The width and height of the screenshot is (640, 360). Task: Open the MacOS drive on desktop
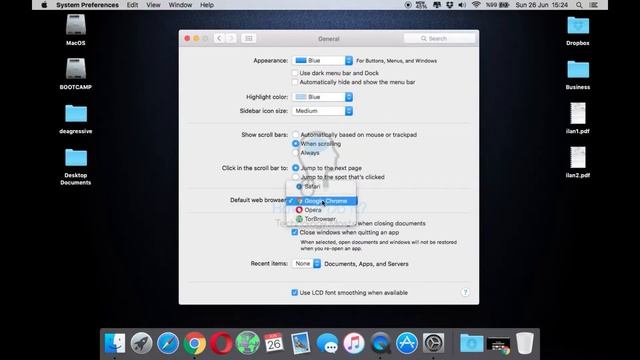(x=76, y=30)
